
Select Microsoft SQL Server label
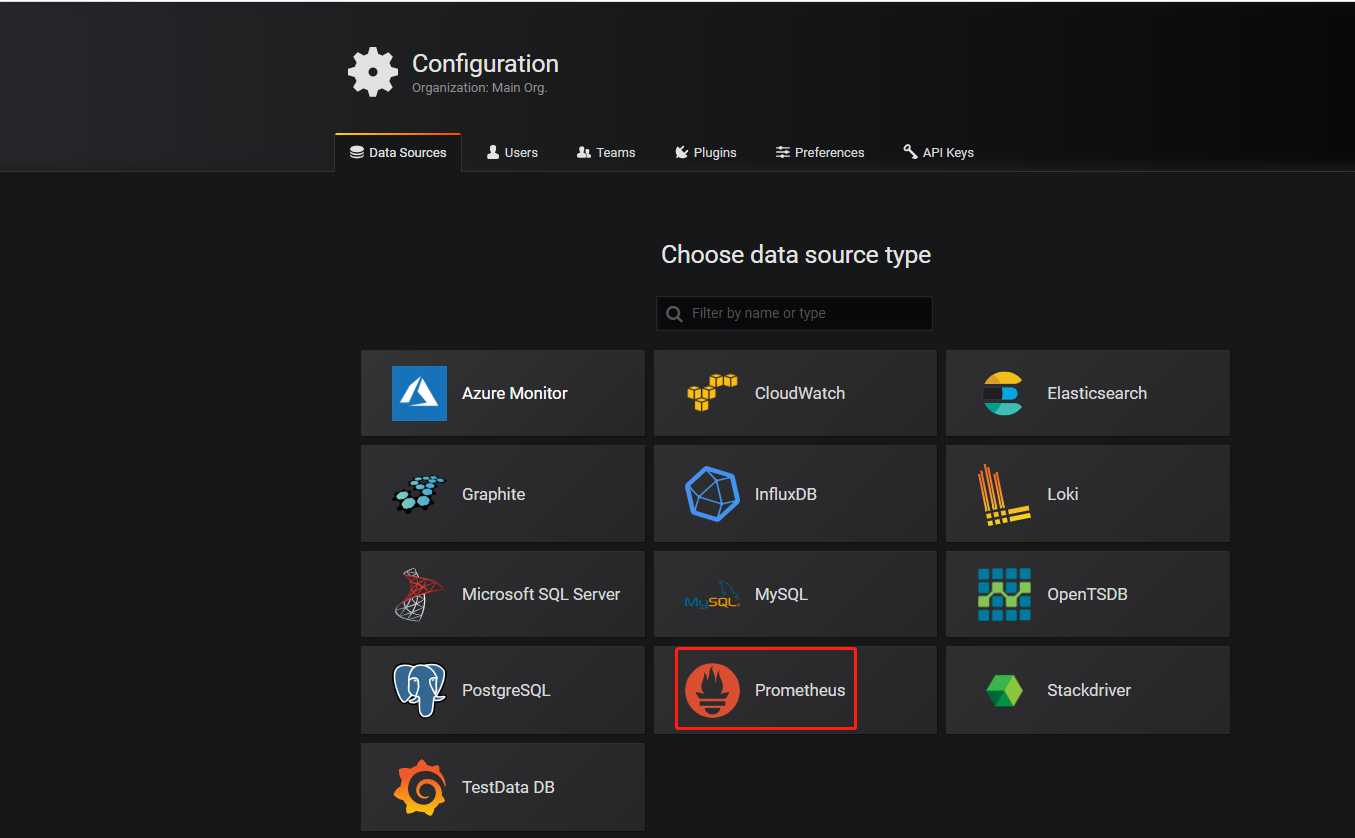(x=541, y=594)
